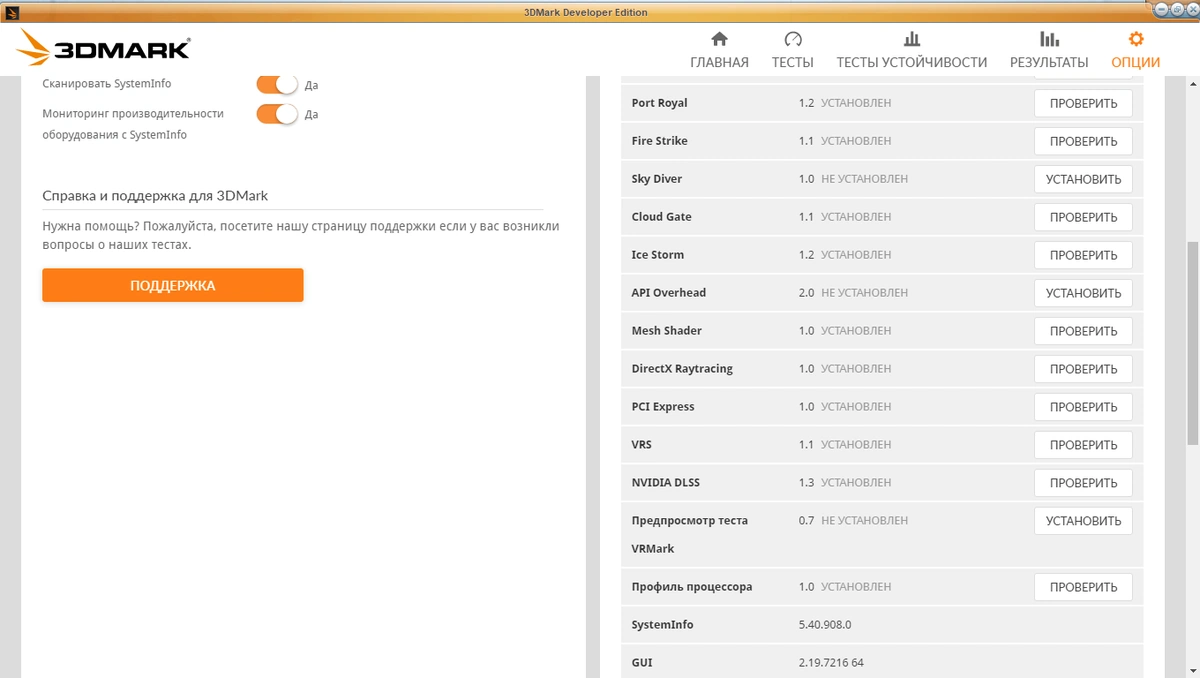Click the SystemInfo version 5.40.908.0
Image resolution: width=1200 pixels, height=678 pixels.
click(825, 625)
